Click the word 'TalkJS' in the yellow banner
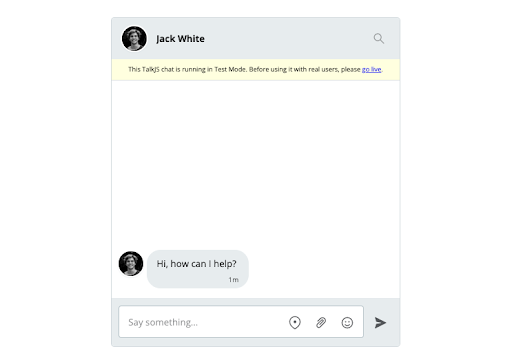This screenshot has width=512, height=362. (x=151, y=69)
